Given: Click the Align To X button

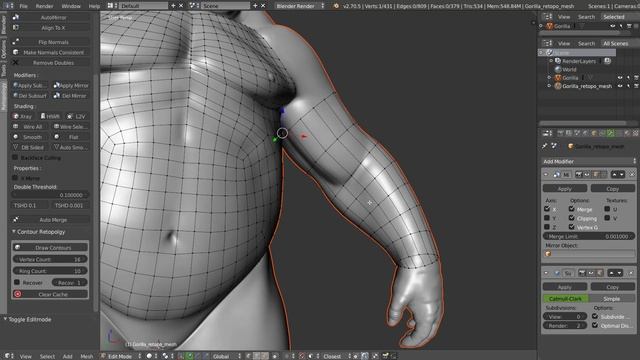Looking at the screenshot, I should [51, 28].
